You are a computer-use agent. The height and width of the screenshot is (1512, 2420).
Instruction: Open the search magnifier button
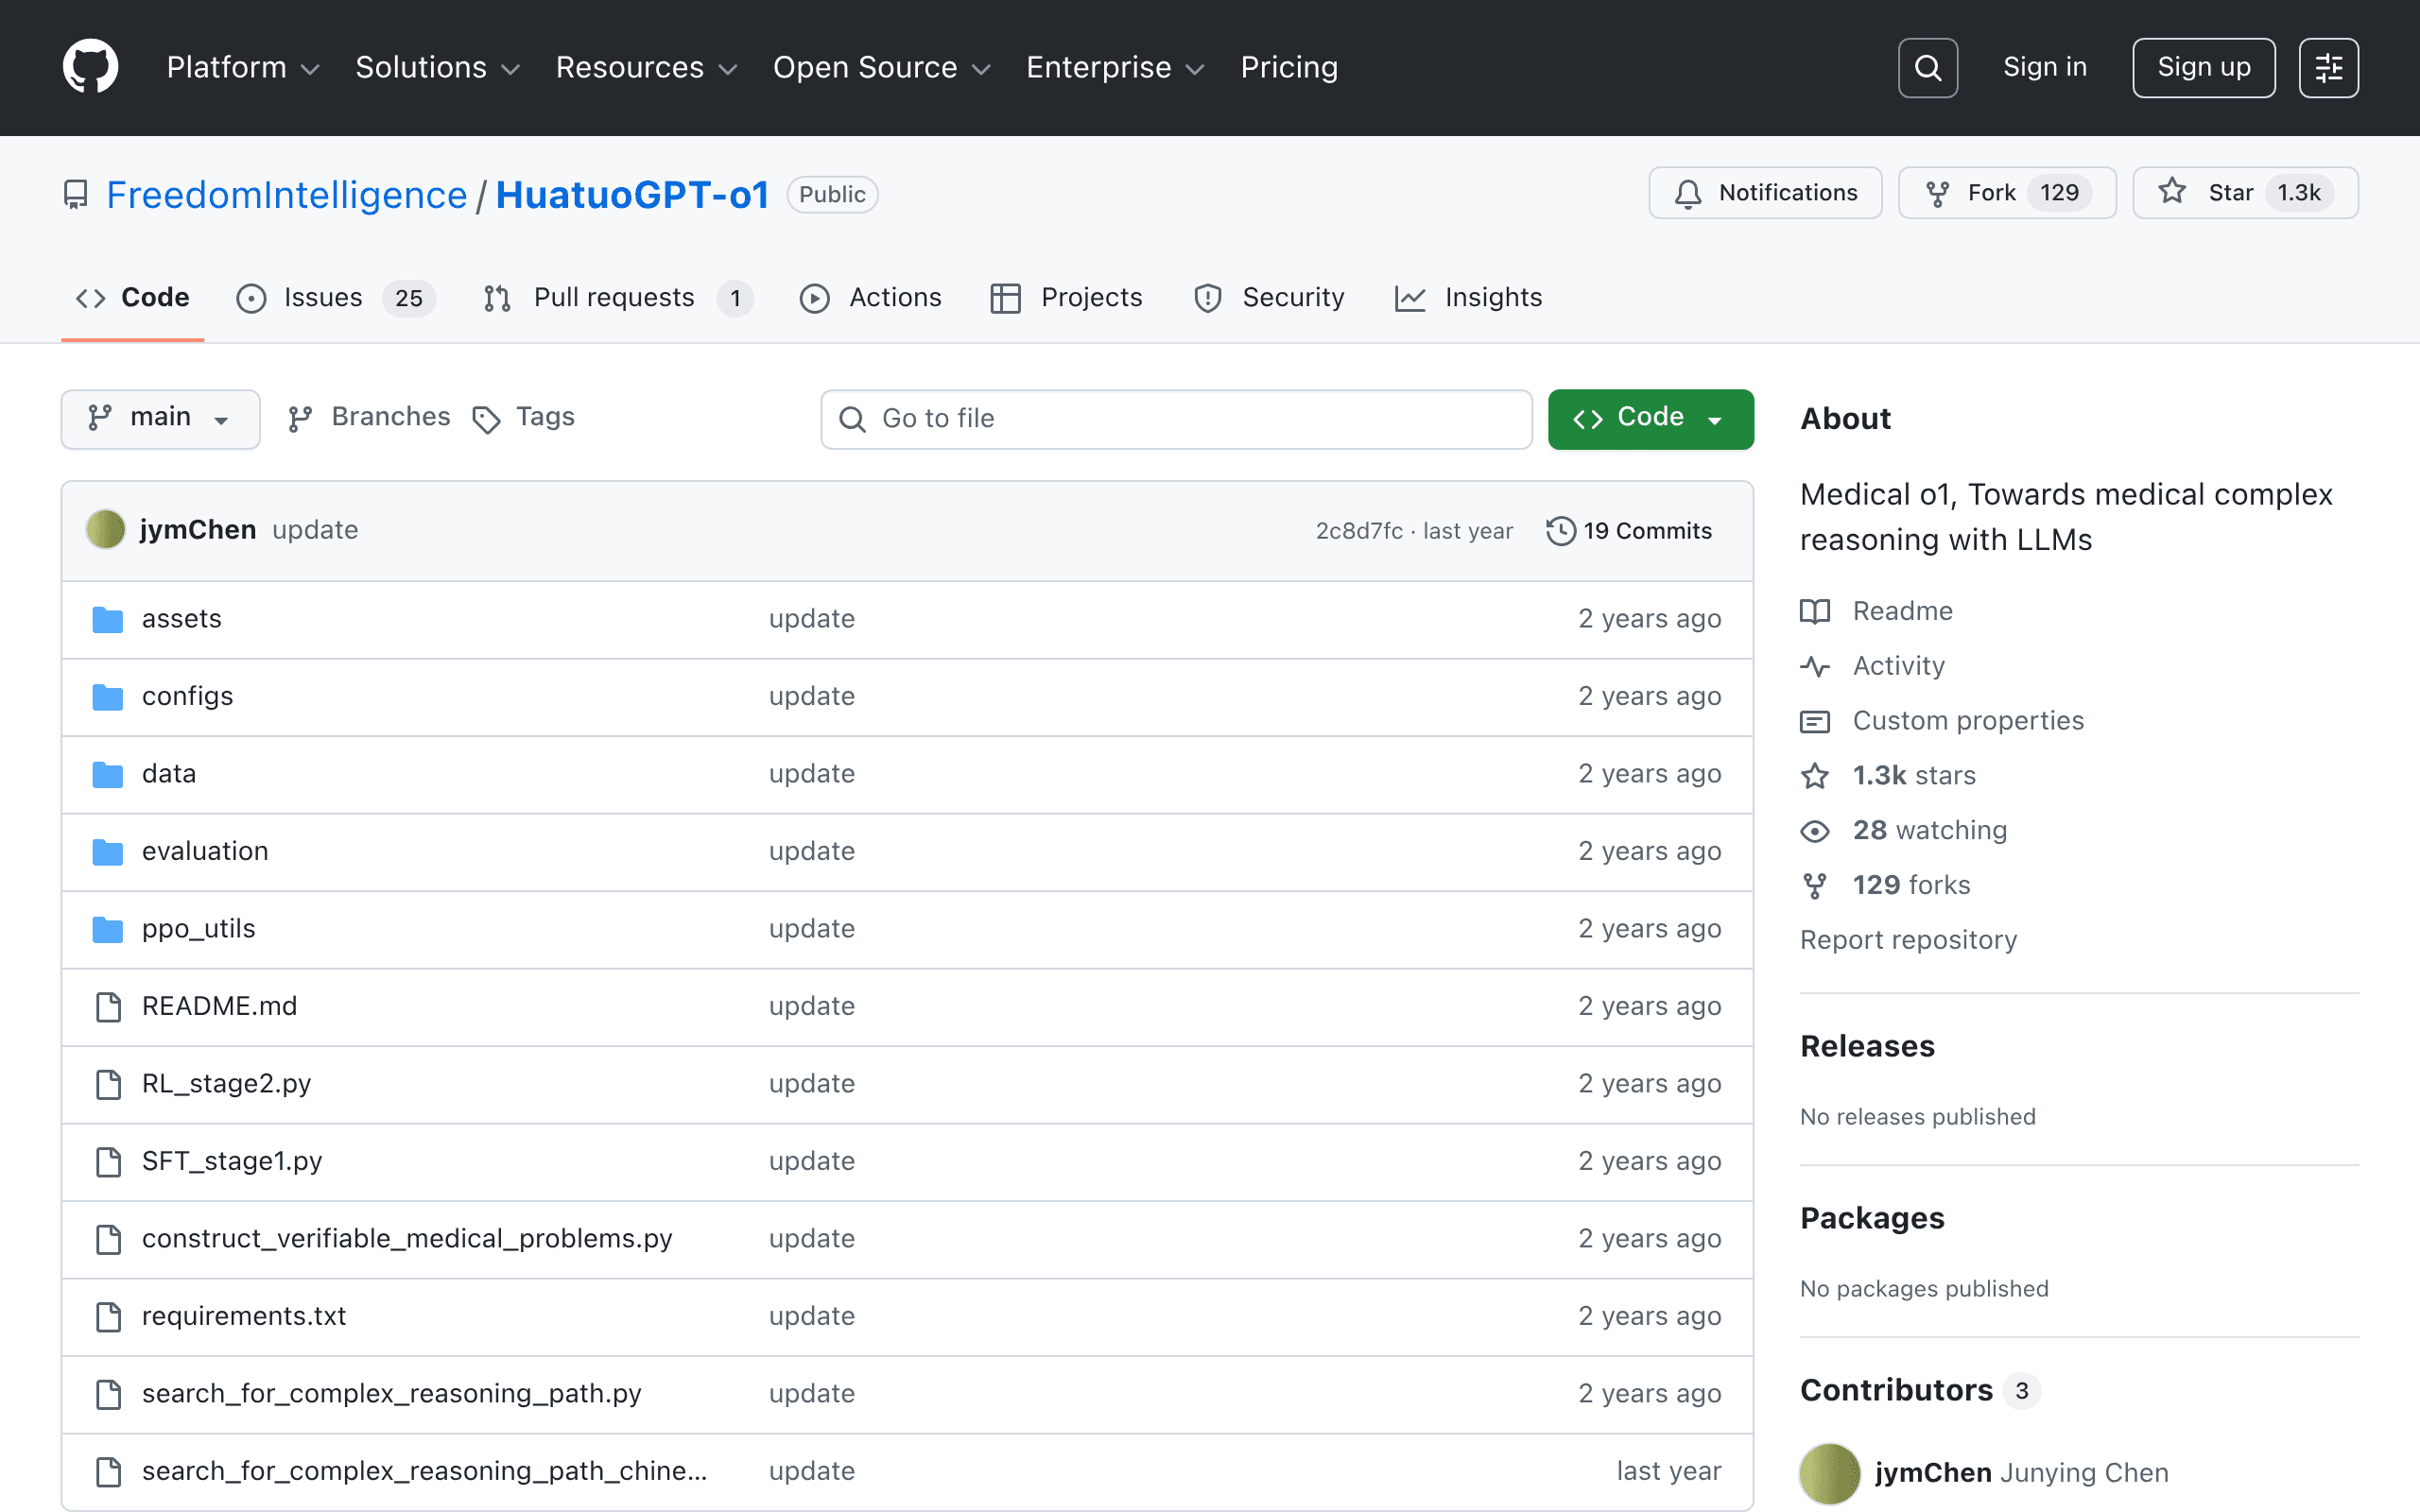tap(1927, 68)
